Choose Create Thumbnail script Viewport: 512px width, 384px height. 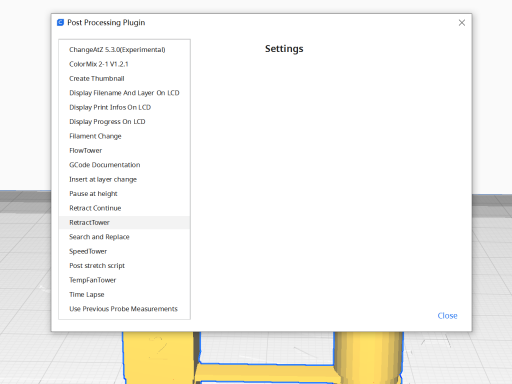[124, 79]
